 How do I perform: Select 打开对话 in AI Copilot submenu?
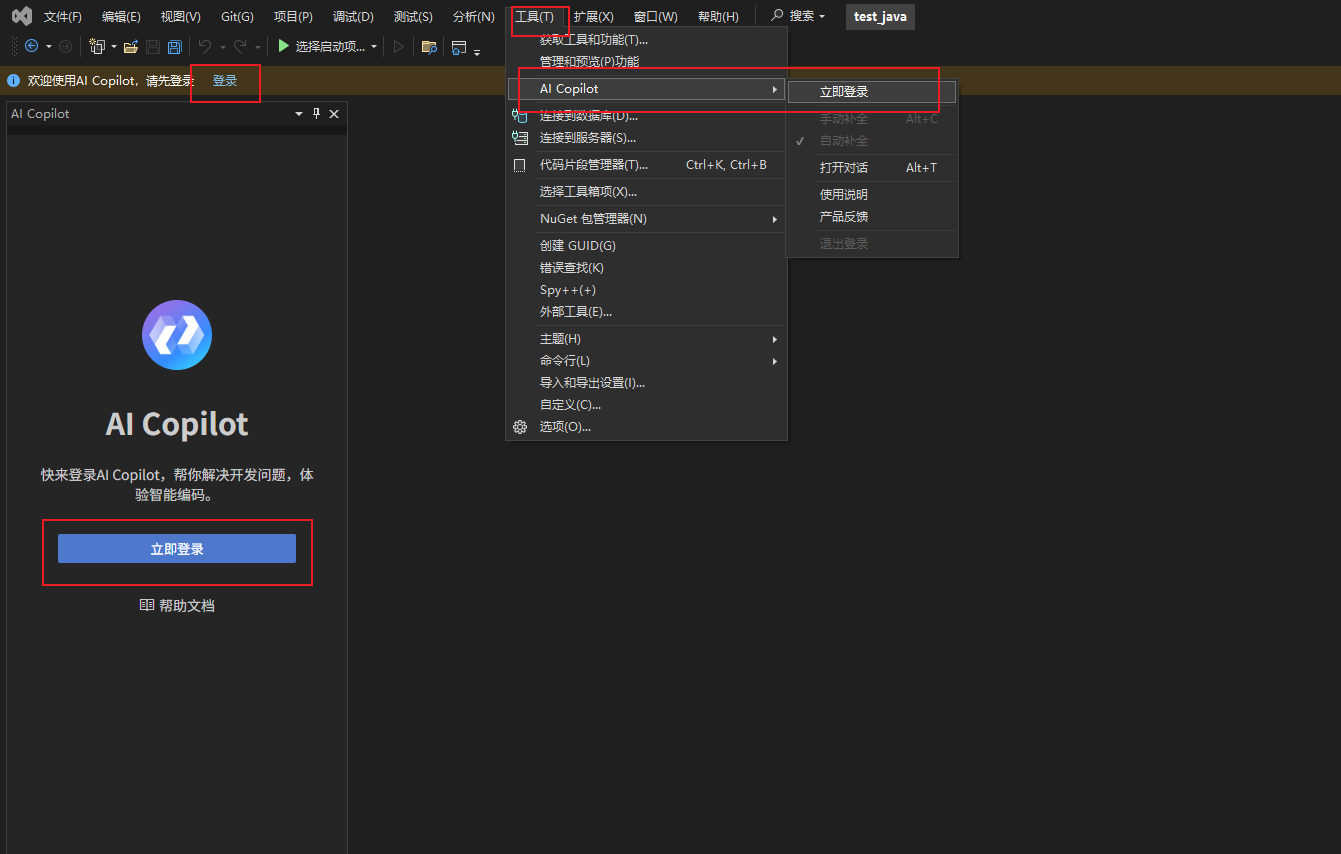(872, 168)
